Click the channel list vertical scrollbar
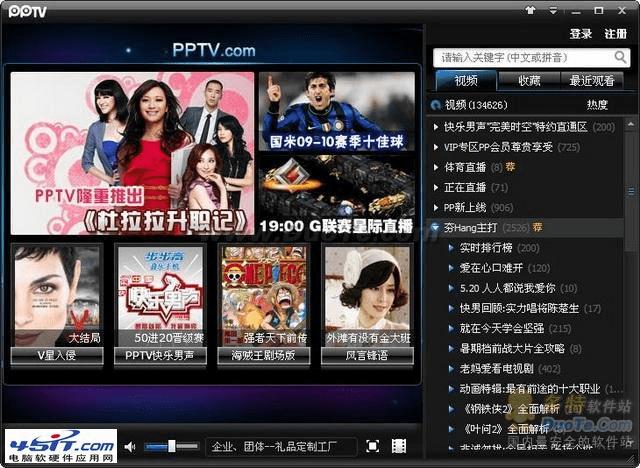The height and width of the screenshot is (468, 640). click(631, 192)
